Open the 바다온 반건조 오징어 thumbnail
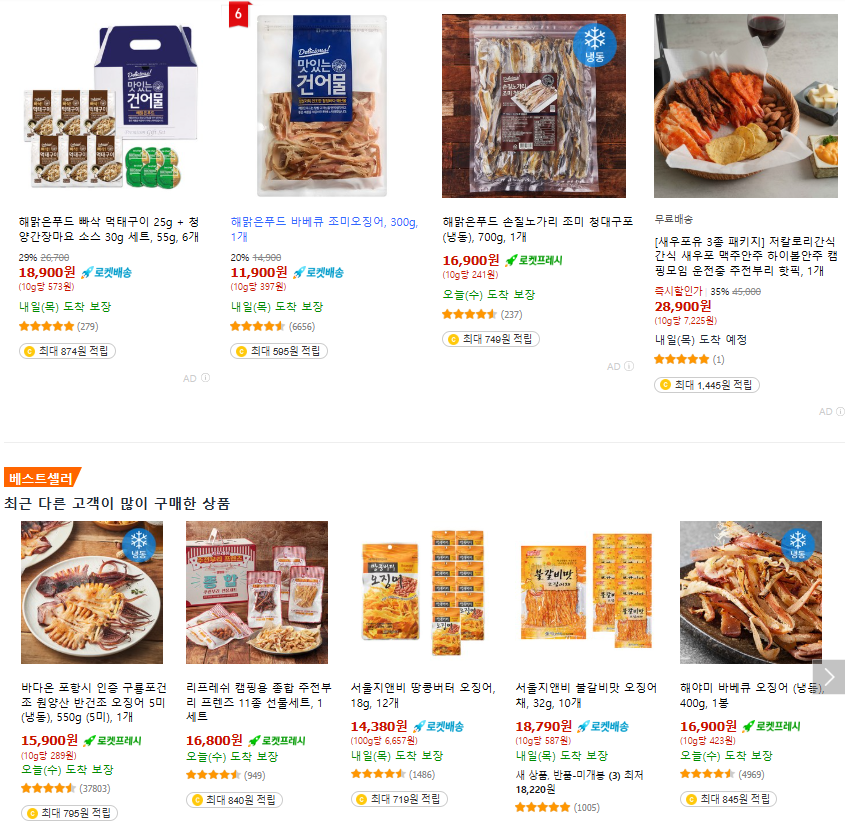 tap(92, 592)
